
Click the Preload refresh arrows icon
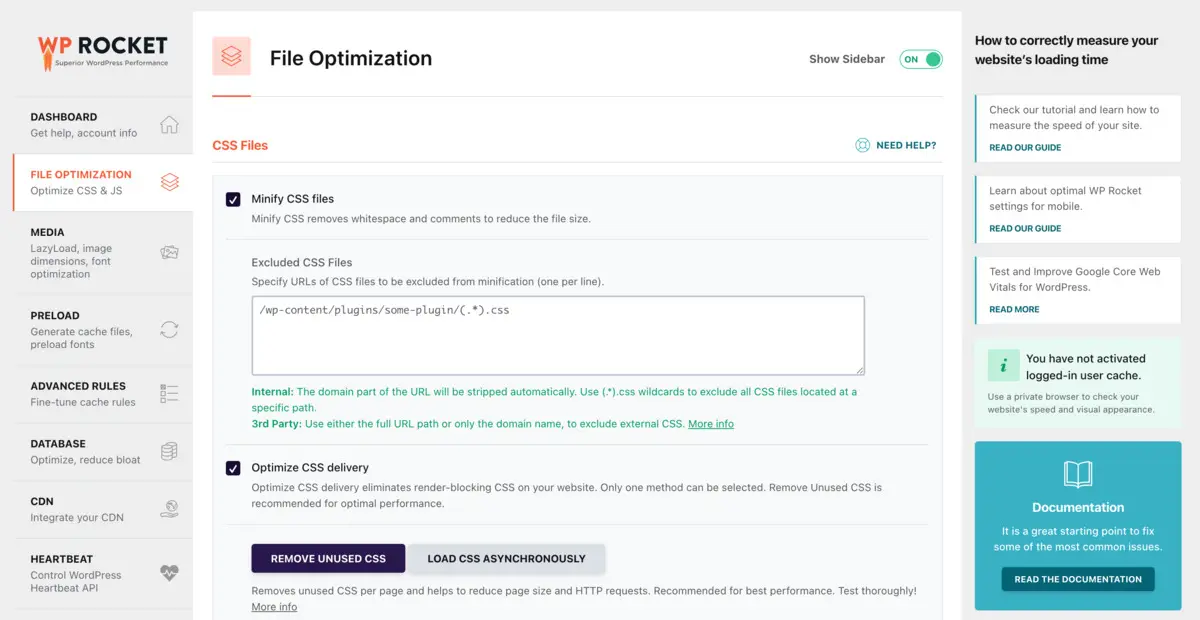[170, 330]
